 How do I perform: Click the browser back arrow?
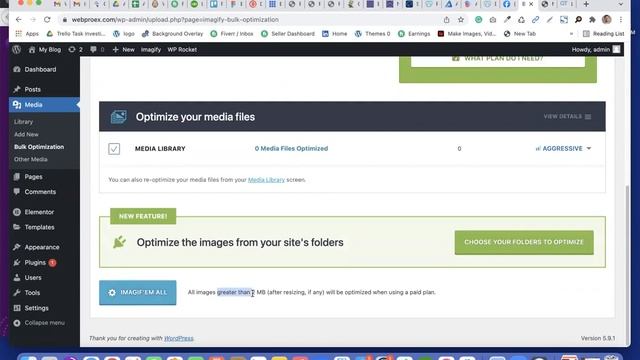pyautogui.click(x=19, y=20)
